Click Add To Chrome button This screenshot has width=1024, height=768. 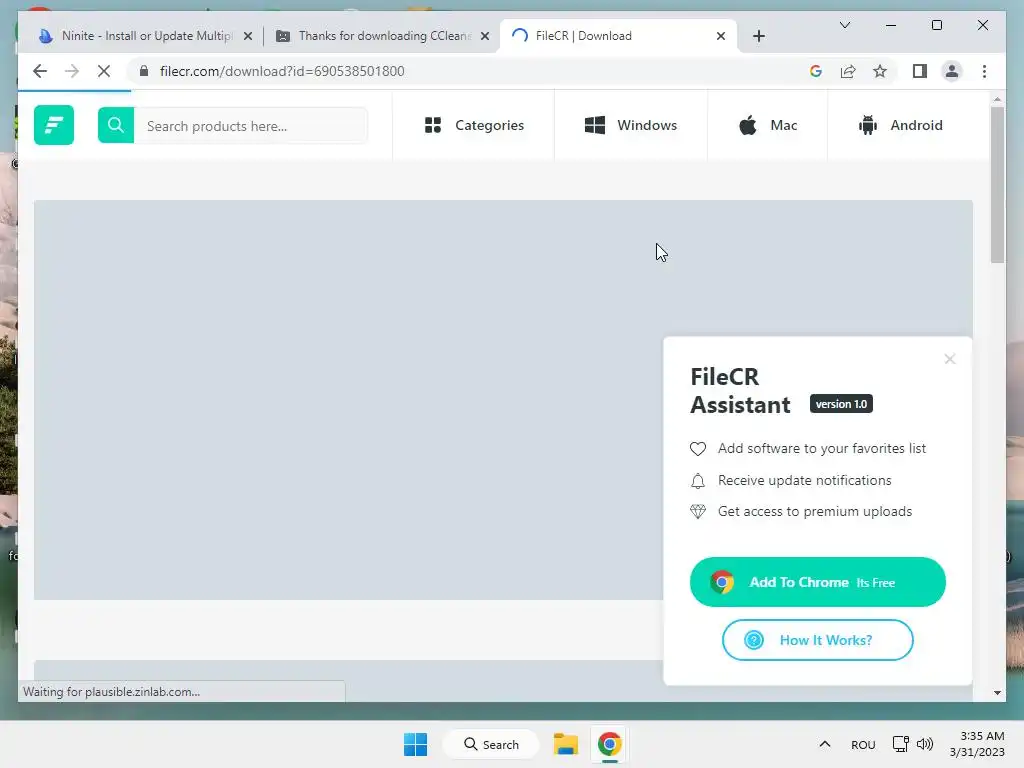coord(818,582)
